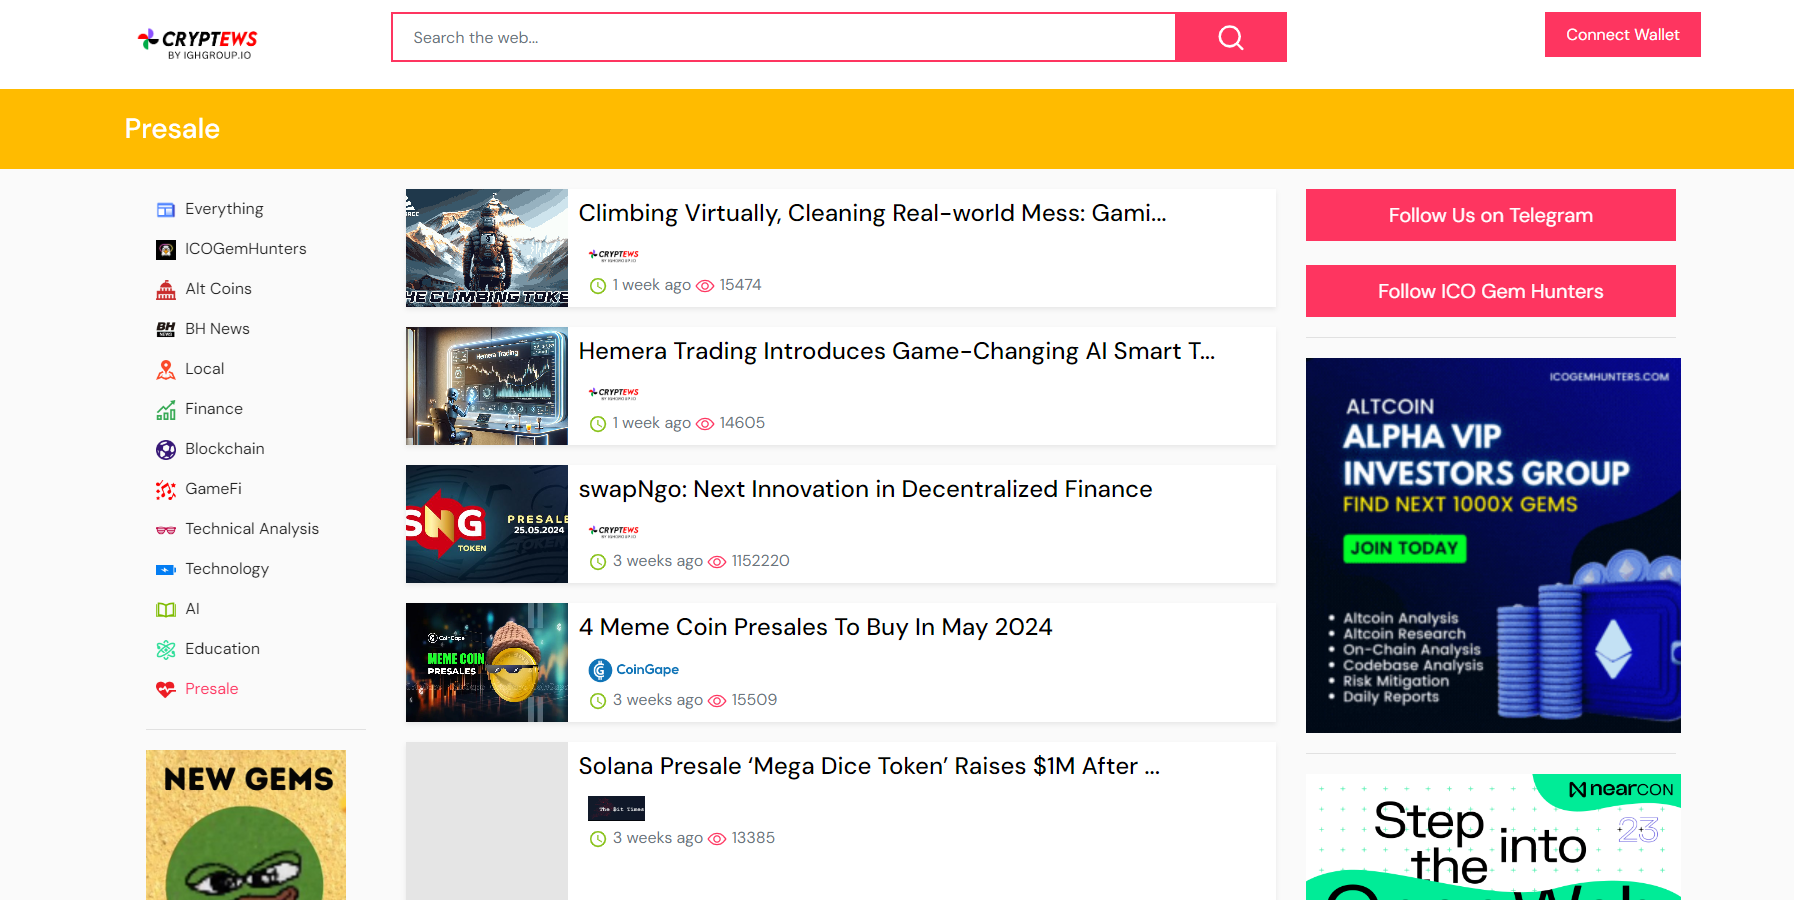Click the 14605 view count
1794x900 pixels.
point(742,423)
